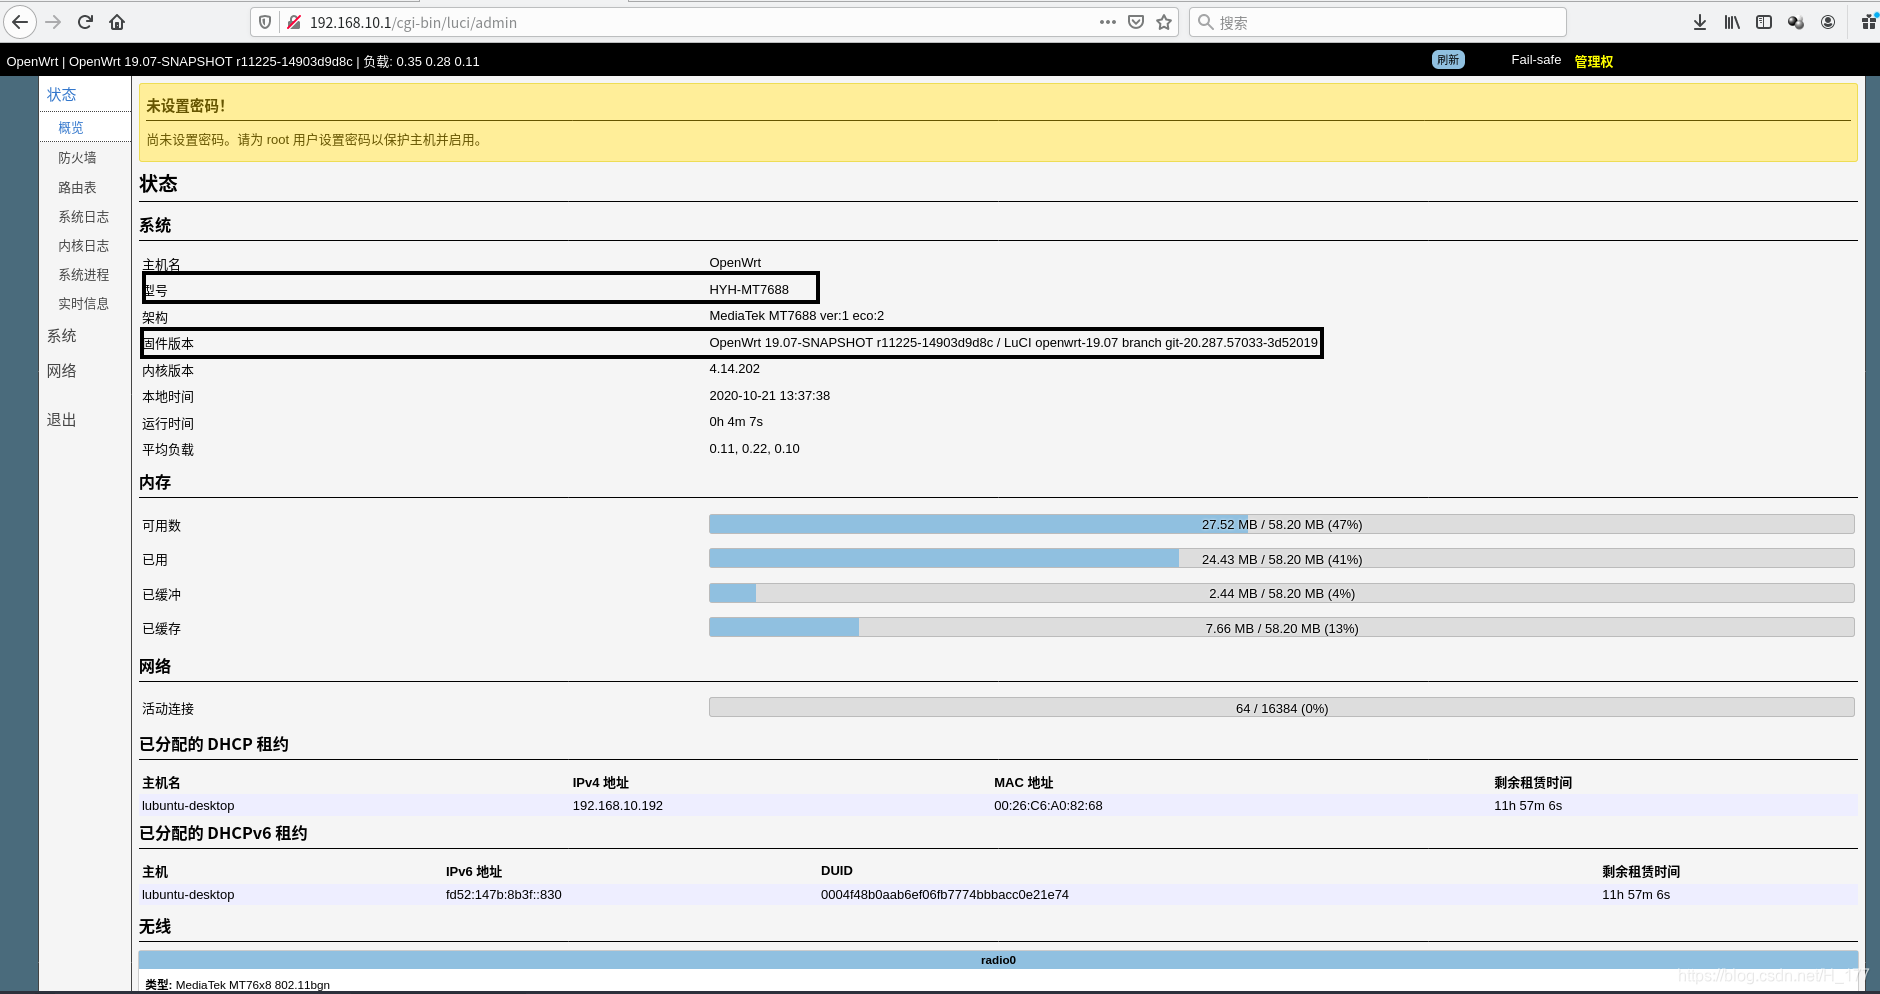Click the tracking protection shield icon
Image resolution: width=1880 pixels, height=994 pixels.
coord(265,22)
